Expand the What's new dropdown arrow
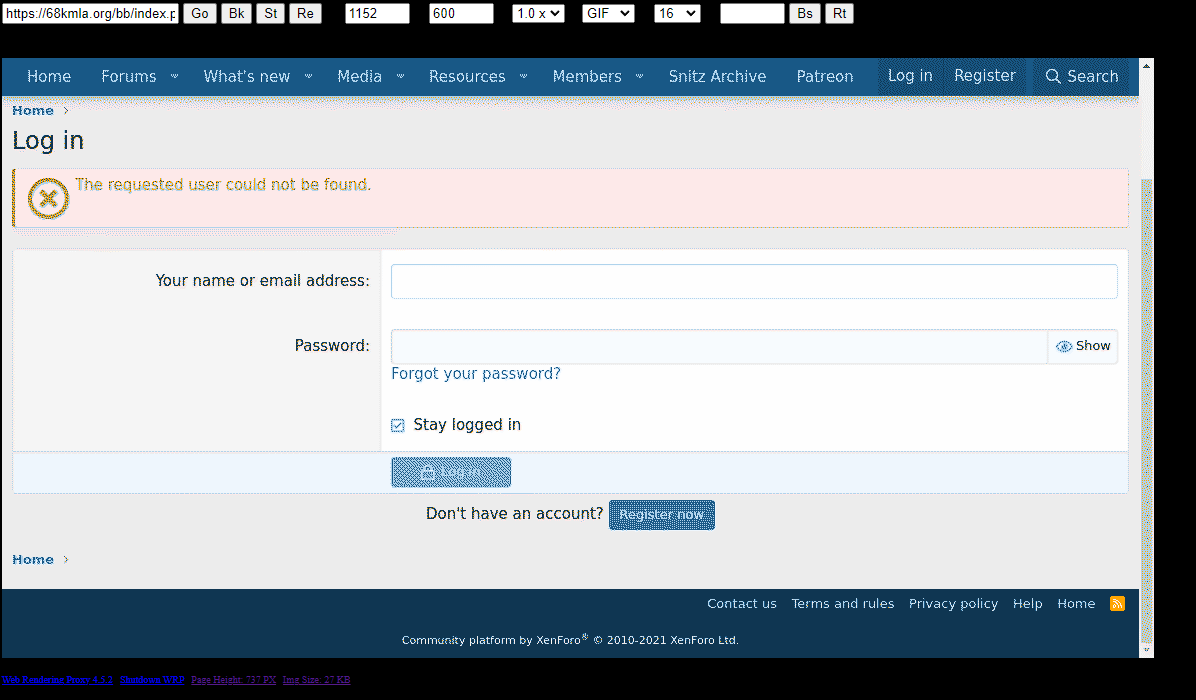The height and width of the screenshot is (700, 1196). click(x=308, y=76)
